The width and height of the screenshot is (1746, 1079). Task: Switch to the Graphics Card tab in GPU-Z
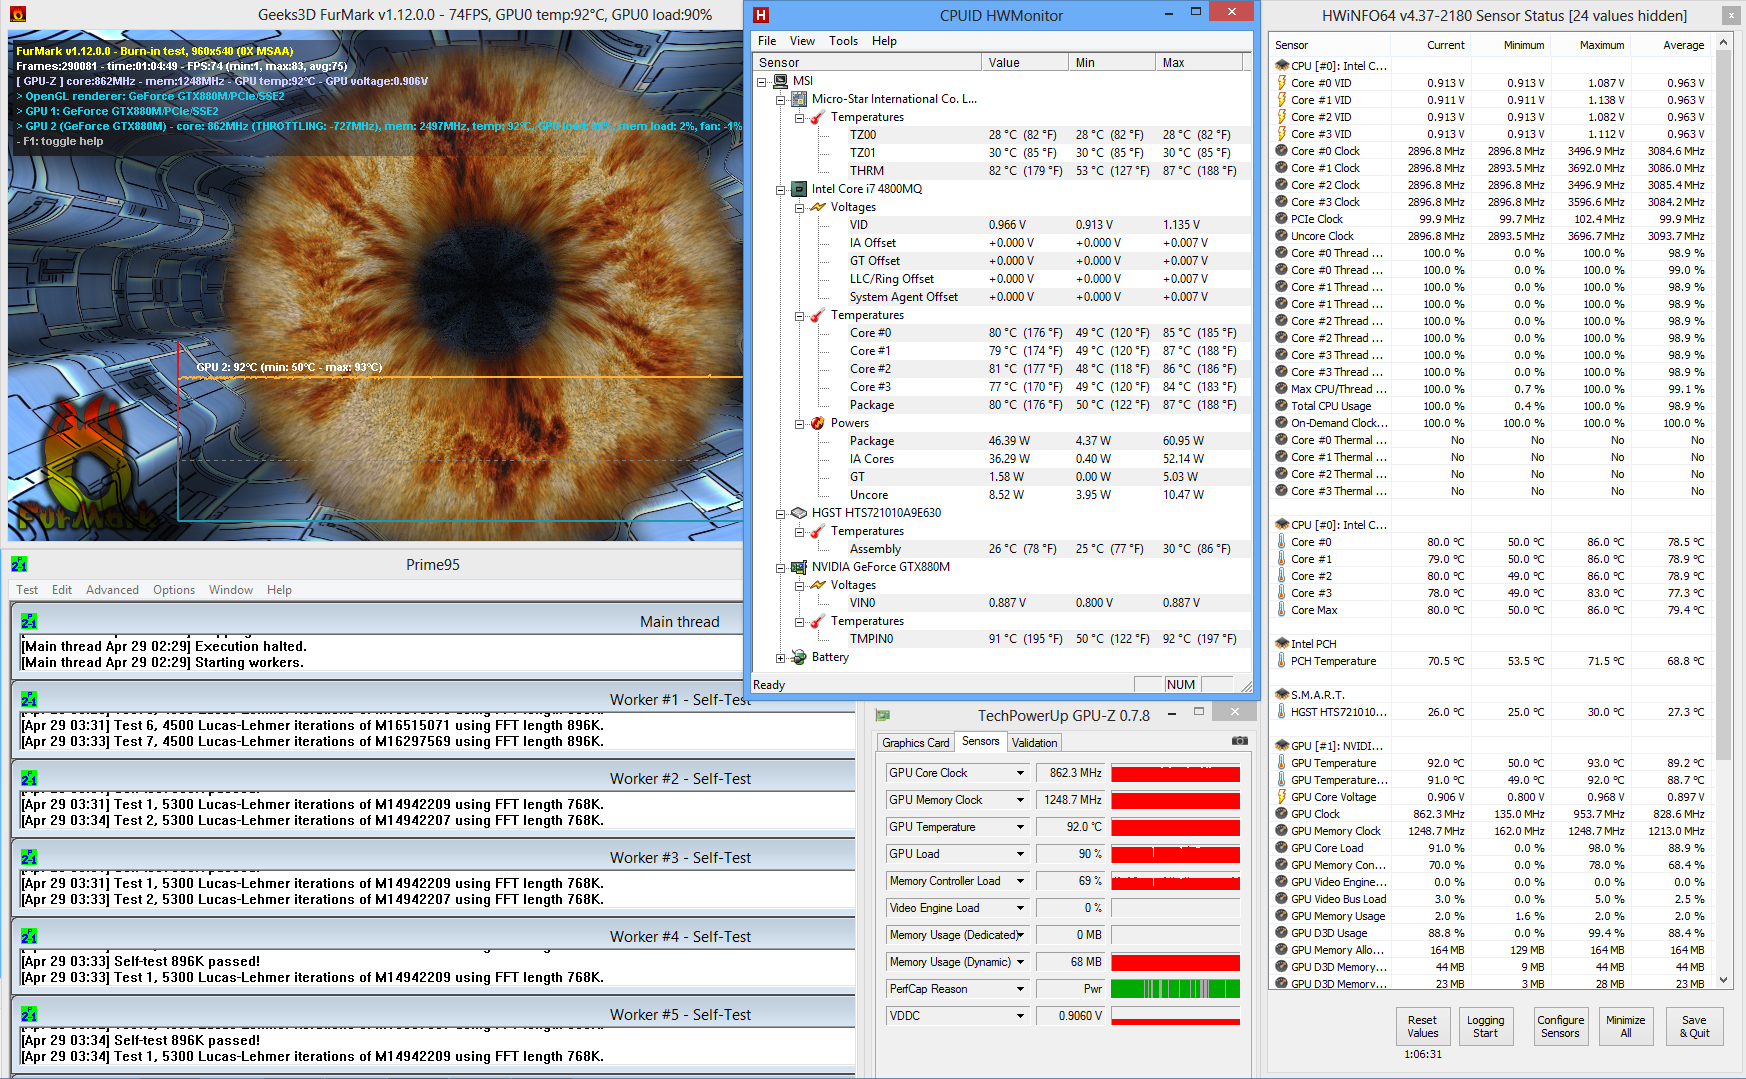click(915, 743)
